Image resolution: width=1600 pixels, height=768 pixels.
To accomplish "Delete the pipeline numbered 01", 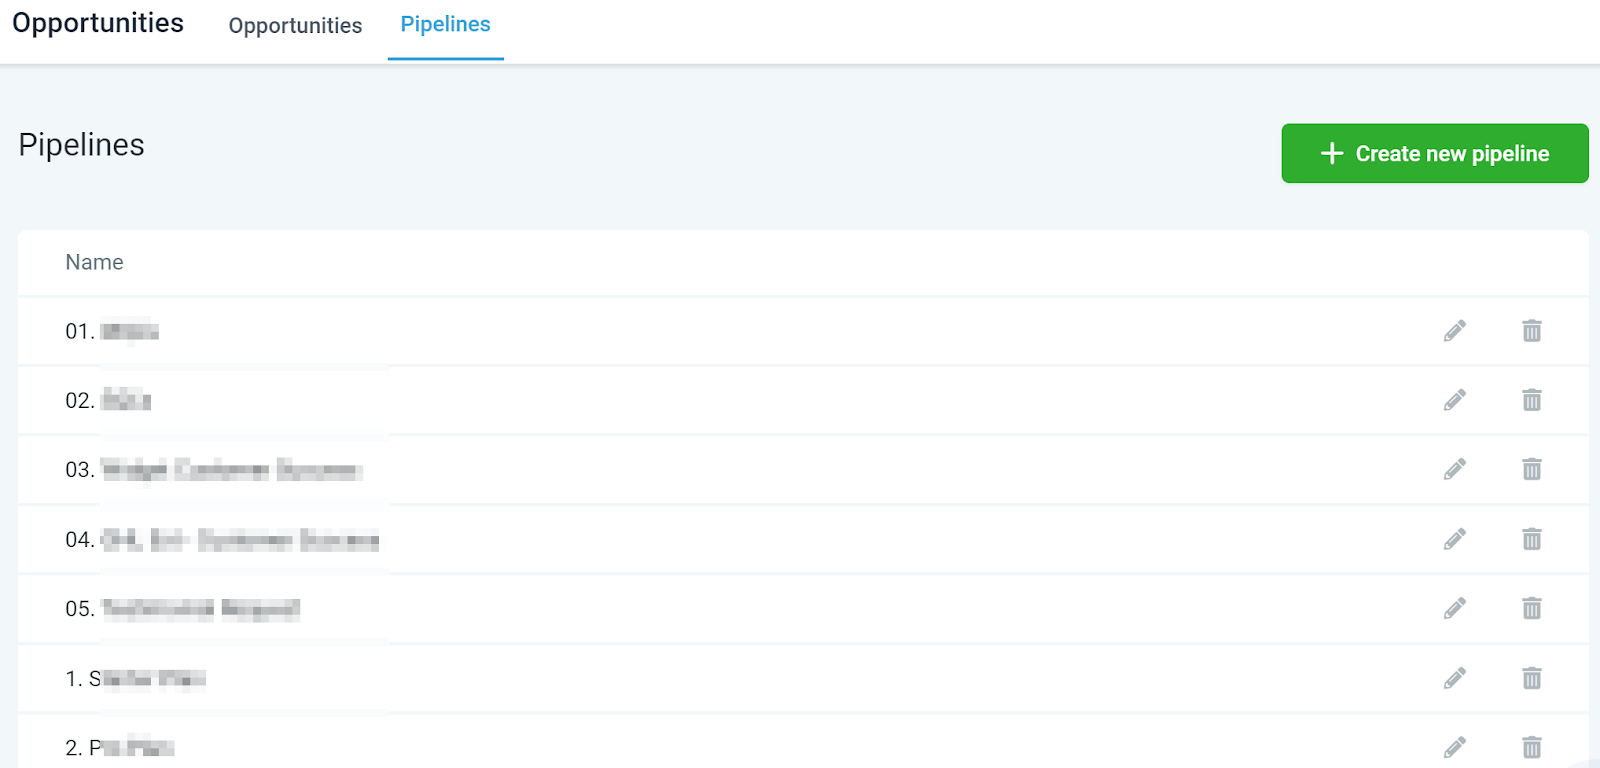I will [1532, 331].
